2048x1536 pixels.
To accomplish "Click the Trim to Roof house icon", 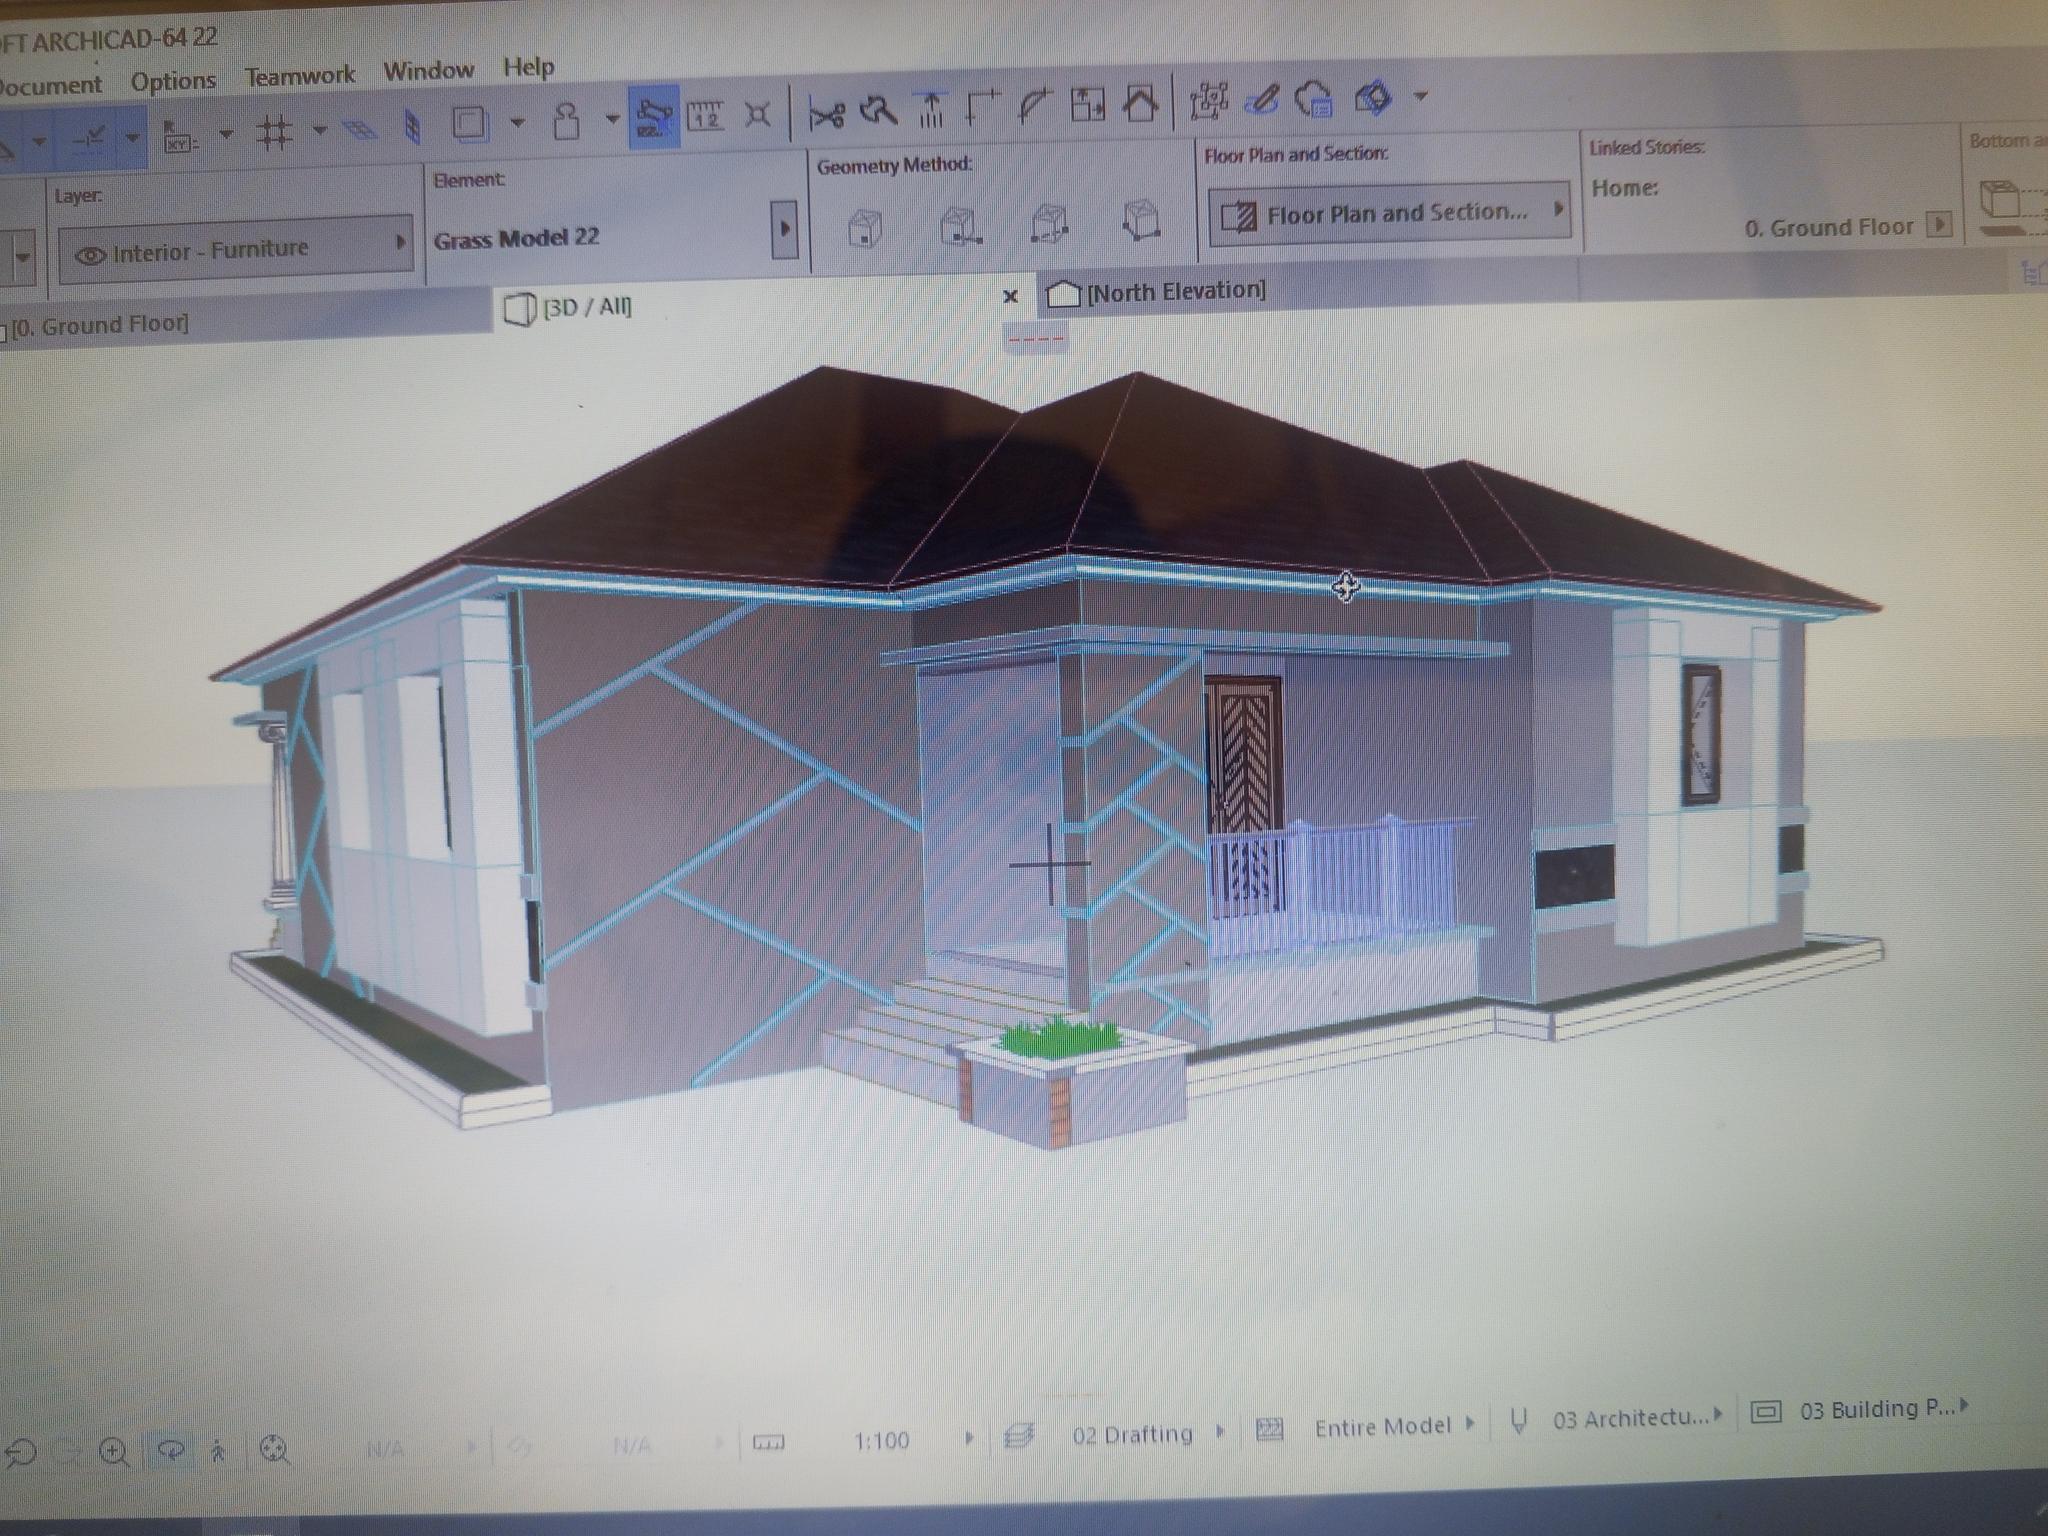I will (1140, 102).
